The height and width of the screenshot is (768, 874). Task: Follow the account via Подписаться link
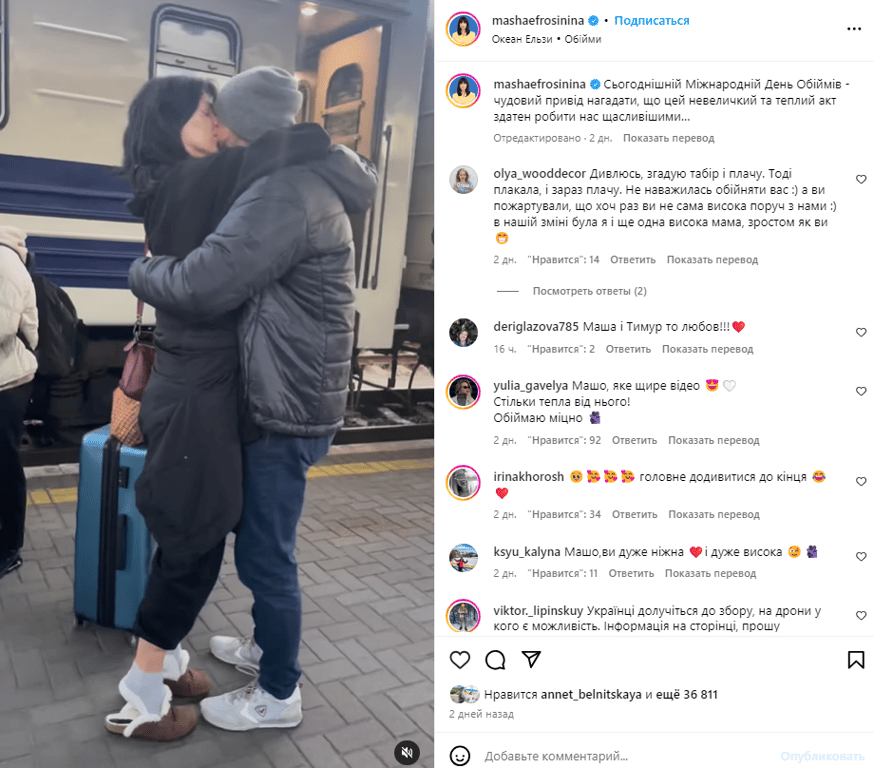point(652,21)
